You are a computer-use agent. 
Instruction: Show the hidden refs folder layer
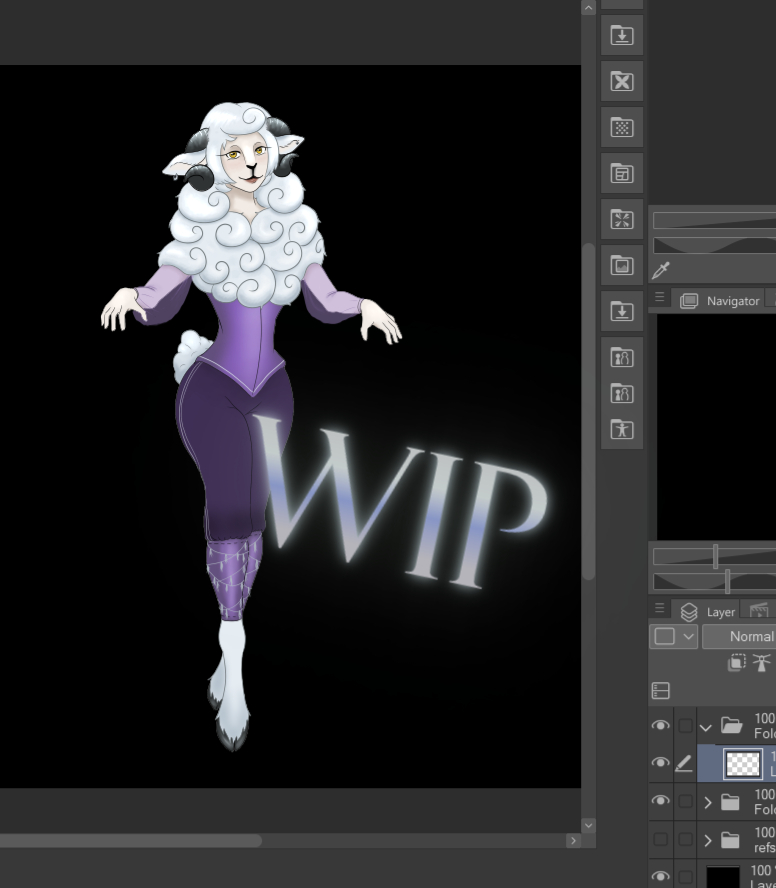[660, 840]
